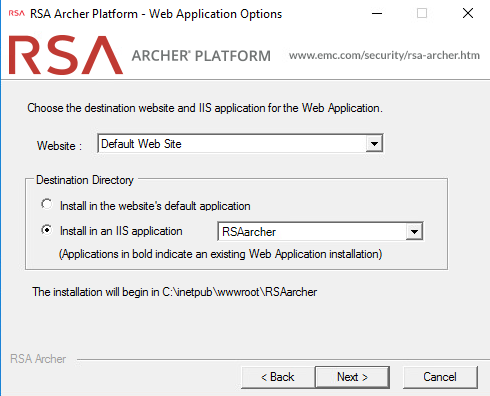Go back with the < Back button

coord(278,377)
